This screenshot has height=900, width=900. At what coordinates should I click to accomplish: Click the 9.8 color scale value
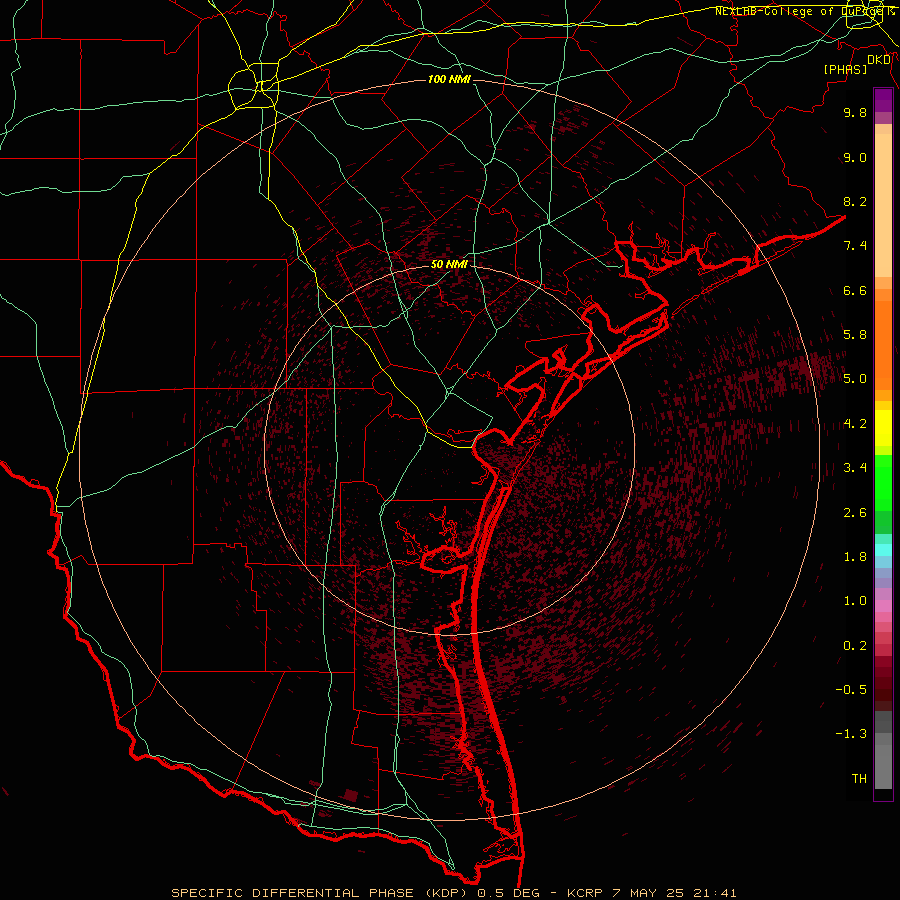[855, 112]
